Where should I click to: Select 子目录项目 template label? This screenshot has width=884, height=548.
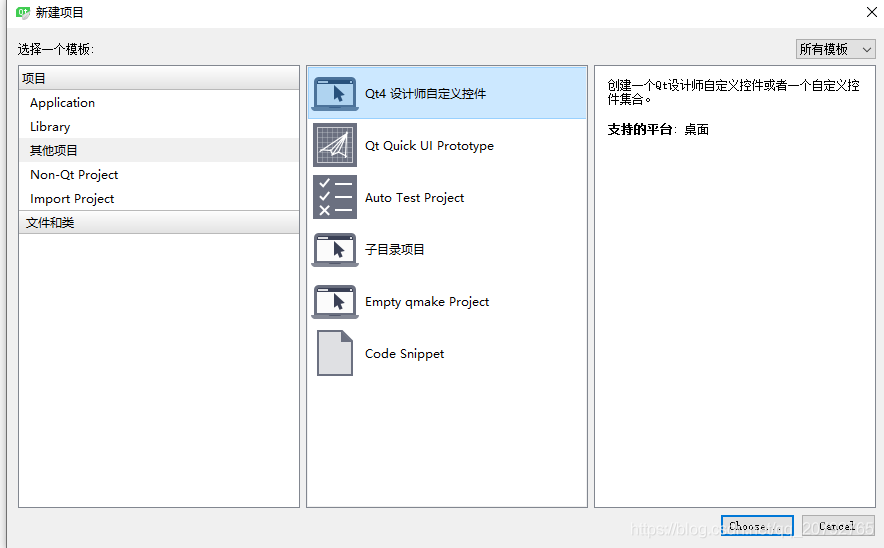point(395,249)
